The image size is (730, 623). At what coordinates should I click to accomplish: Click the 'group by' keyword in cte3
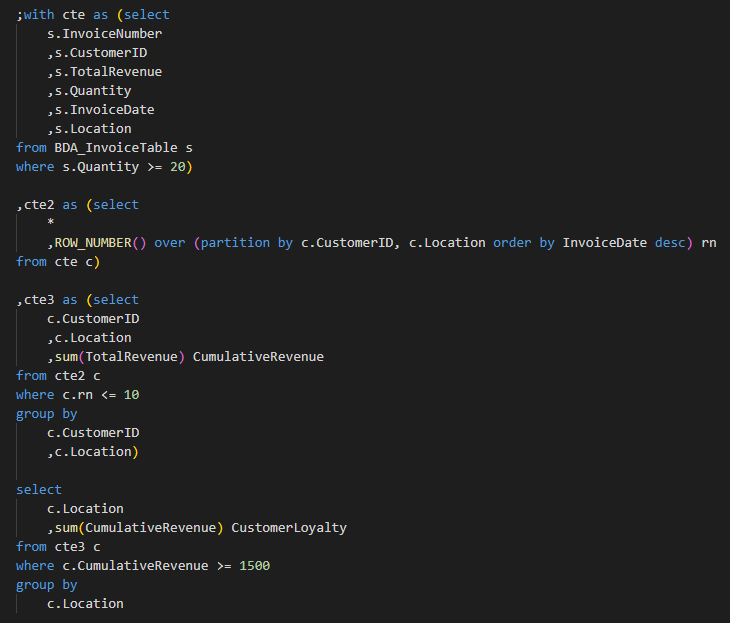(x=47, y=414)
